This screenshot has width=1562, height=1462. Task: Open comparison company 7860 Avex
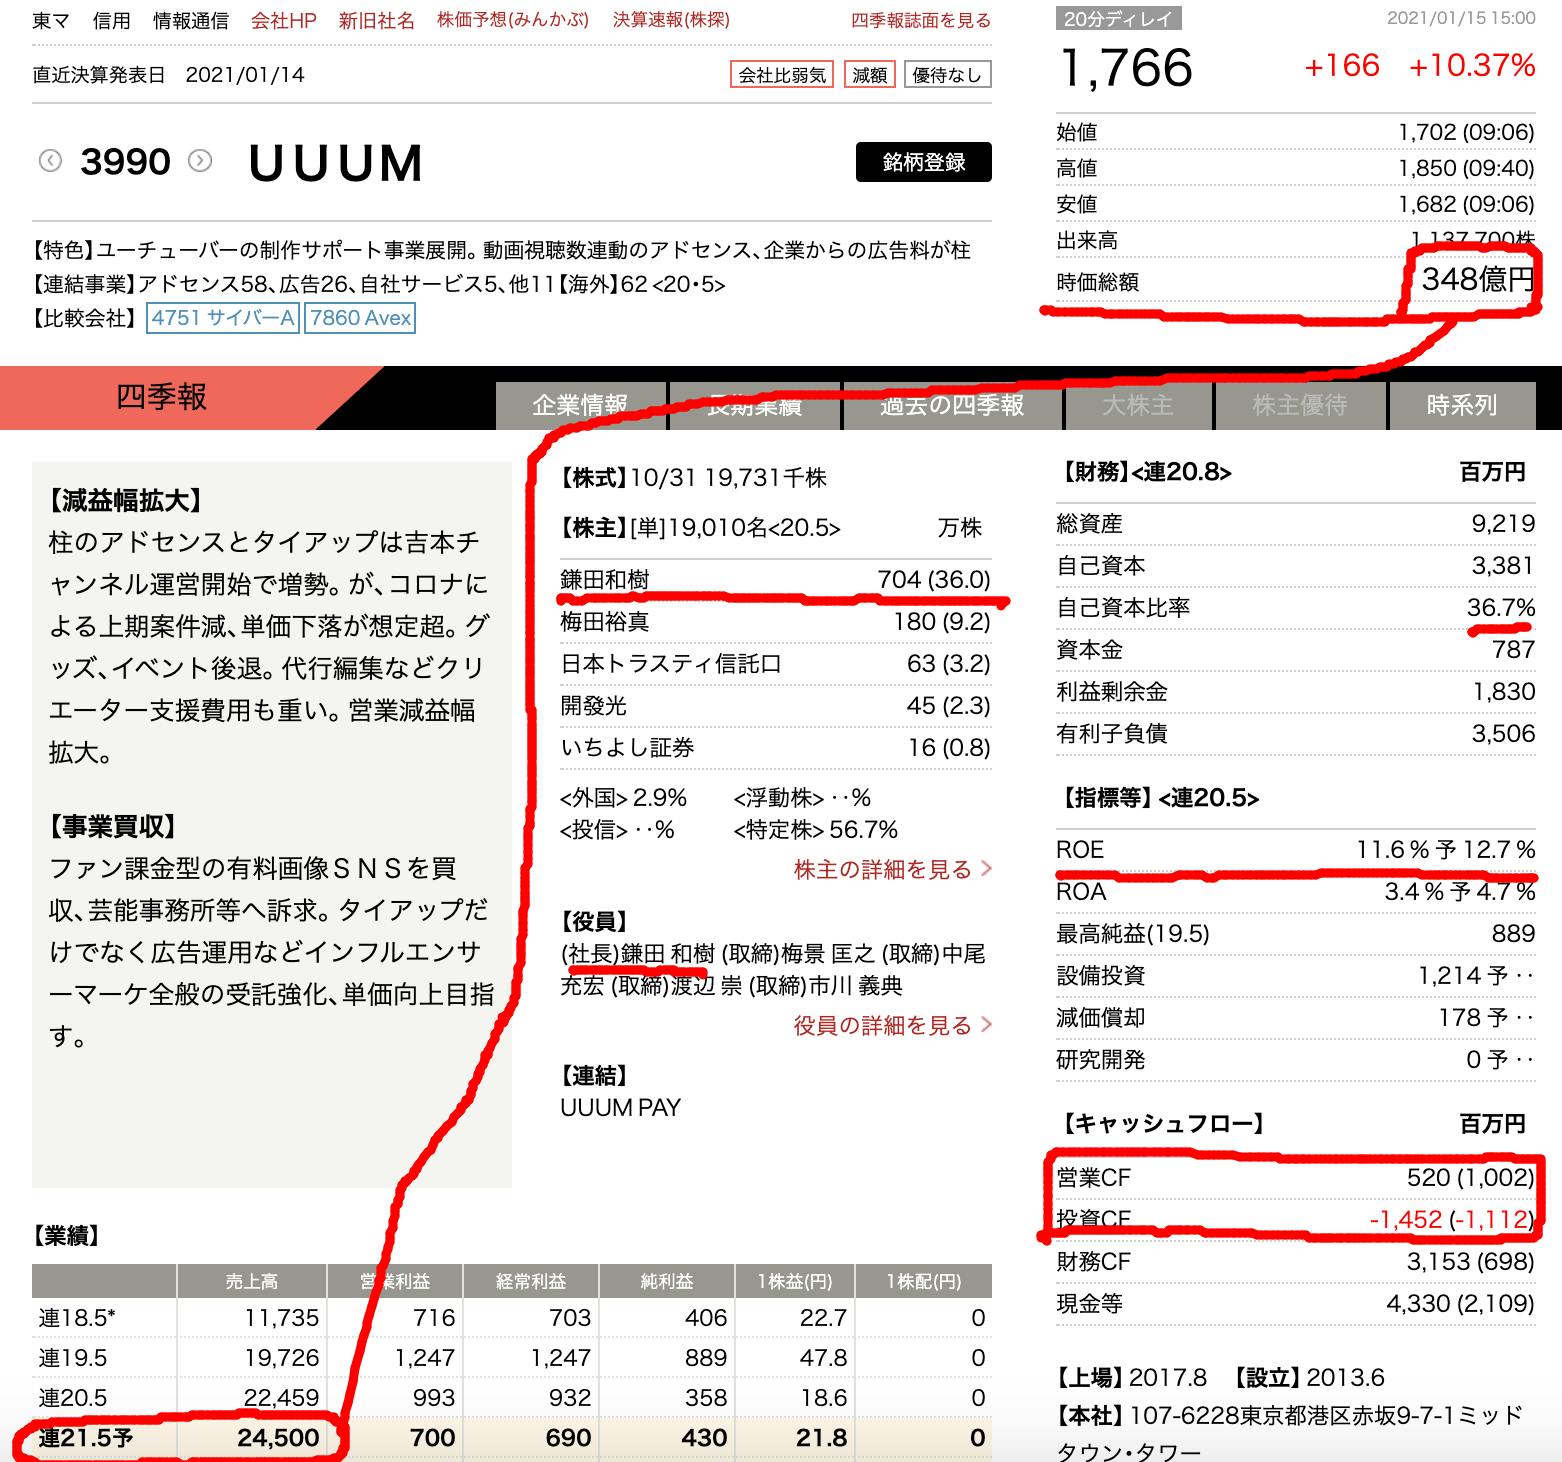click(x=360, y=318)
